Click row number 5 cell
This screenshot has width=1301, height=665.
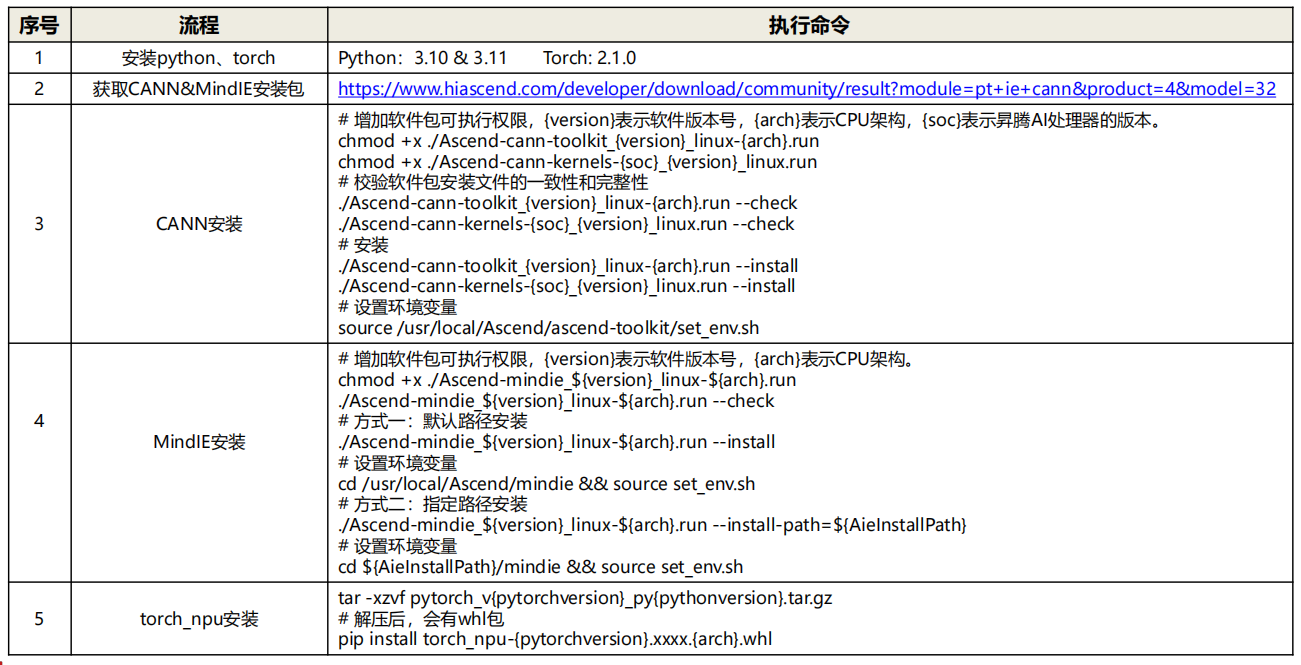click(x=39, y=619)
